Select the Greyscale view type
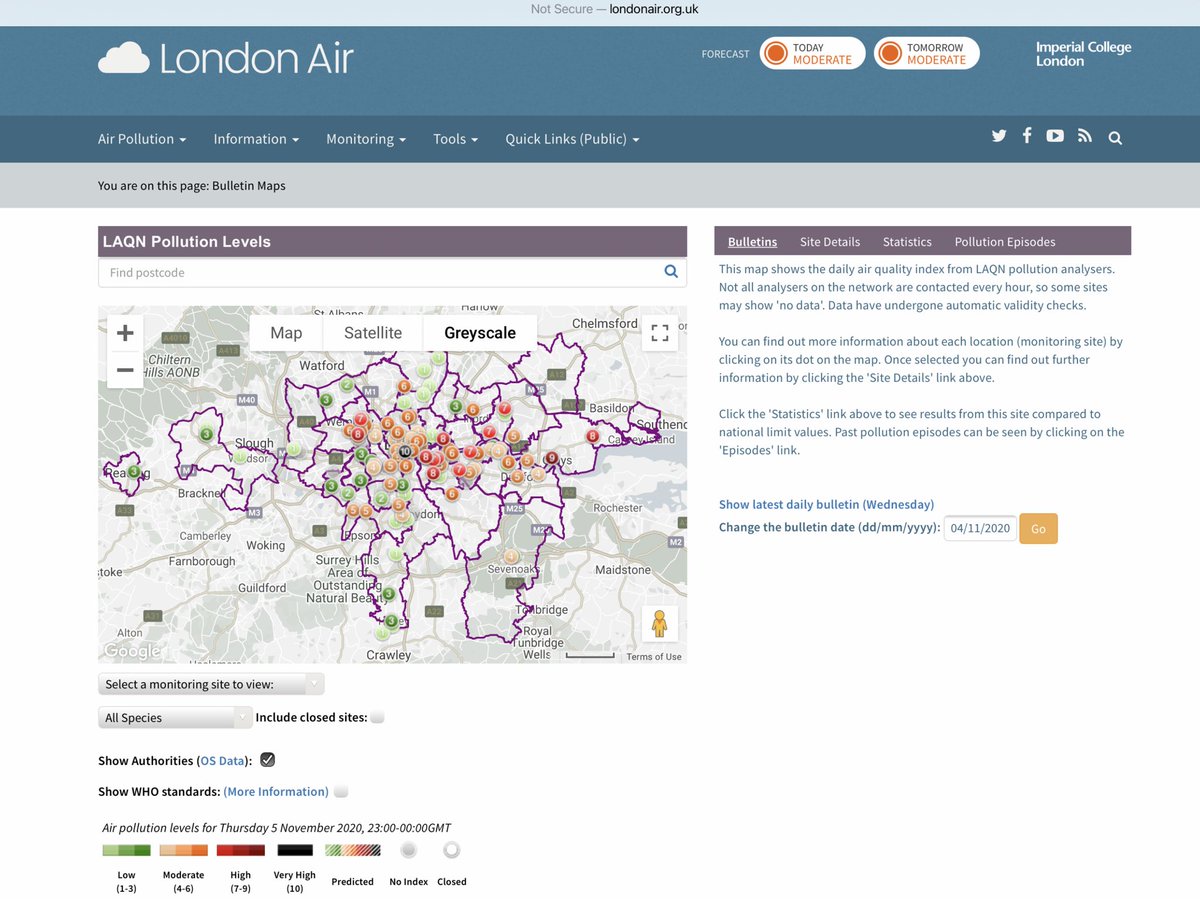This screenshot has width=1200, height=899. [x=480, y=333]
